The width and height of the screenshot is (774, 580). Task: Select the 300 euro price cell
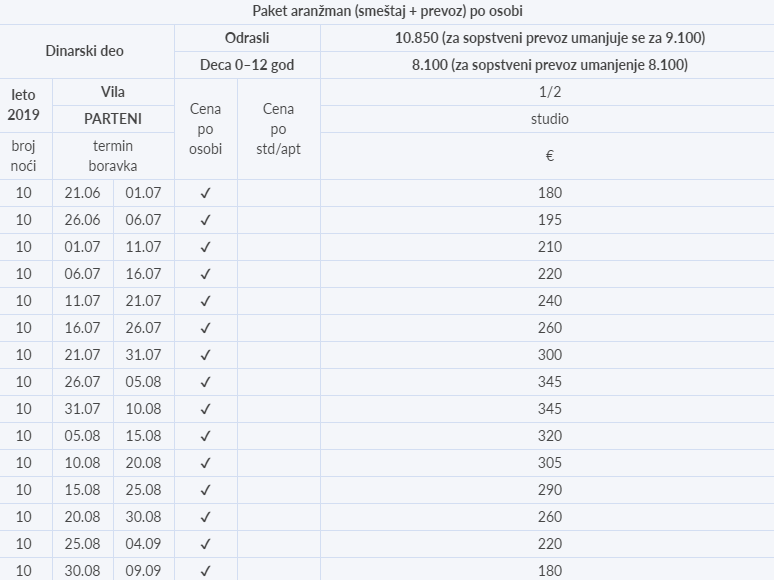pyautogui.click(x=549, y=355)
